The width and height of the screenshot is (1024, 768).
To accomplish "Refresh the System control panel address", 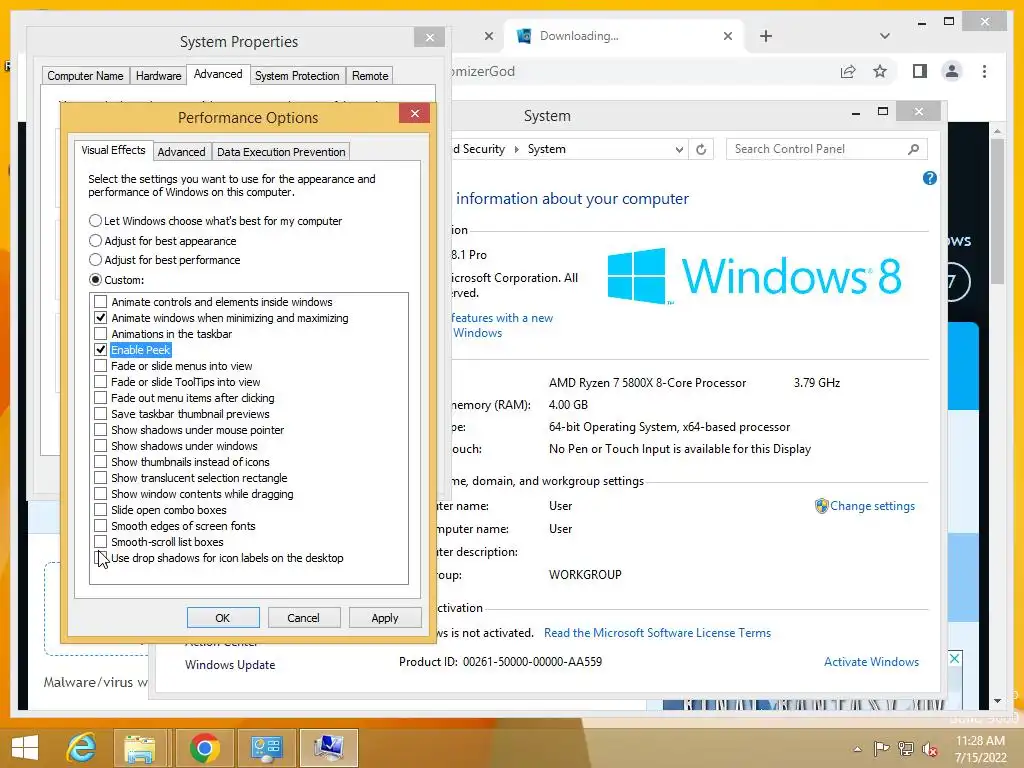I will click(701, 150).
